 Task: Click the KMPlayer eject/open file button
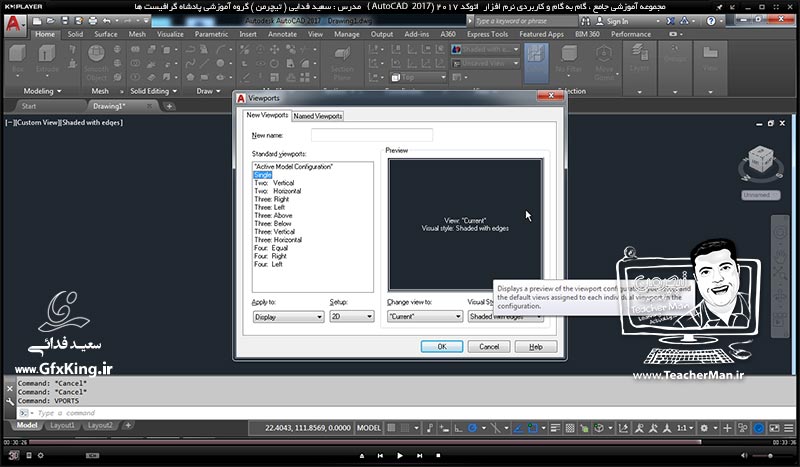pyautogui.click(x=362, y=455)
